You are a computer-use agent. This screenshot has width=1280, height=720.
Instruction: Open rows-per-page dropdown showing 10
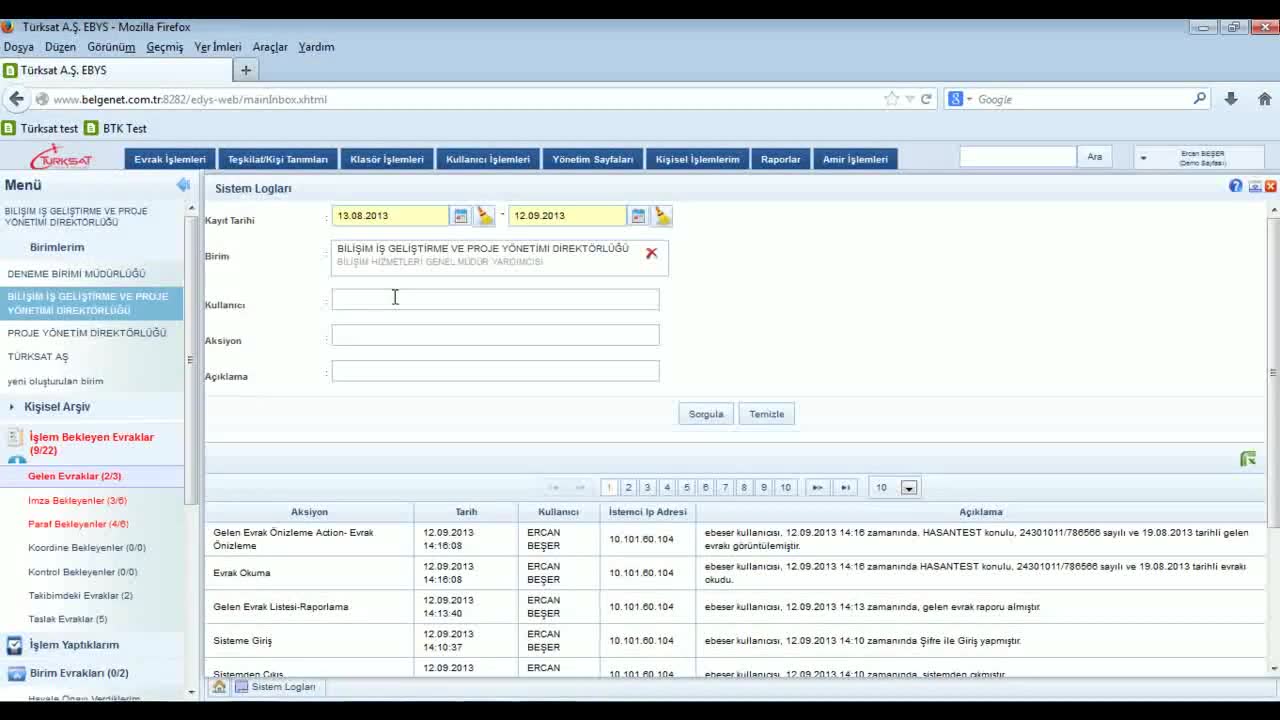tap(908, 488)
